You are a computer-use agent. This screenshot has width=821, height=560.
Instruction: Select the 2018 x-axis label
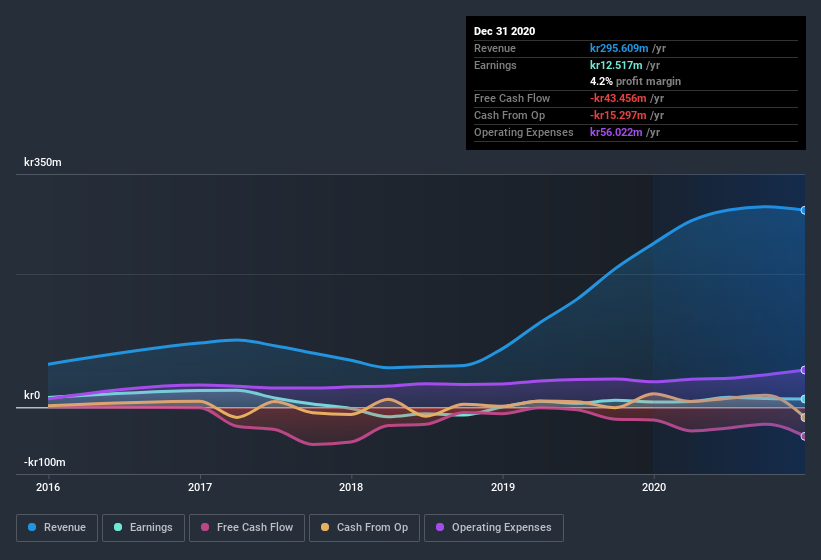[351, 487]
